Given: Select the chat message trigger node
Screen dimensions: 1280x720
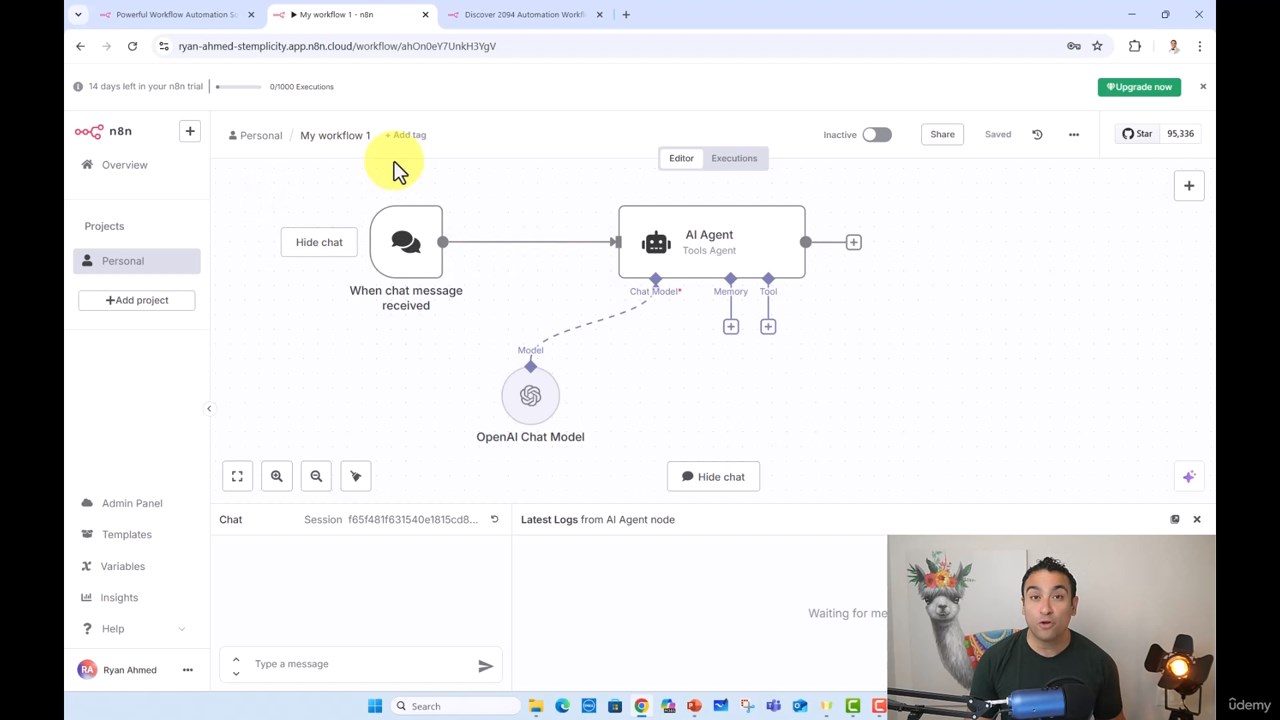Looking at the screenshot, I should pyautogui.click(x=406, y=242).
